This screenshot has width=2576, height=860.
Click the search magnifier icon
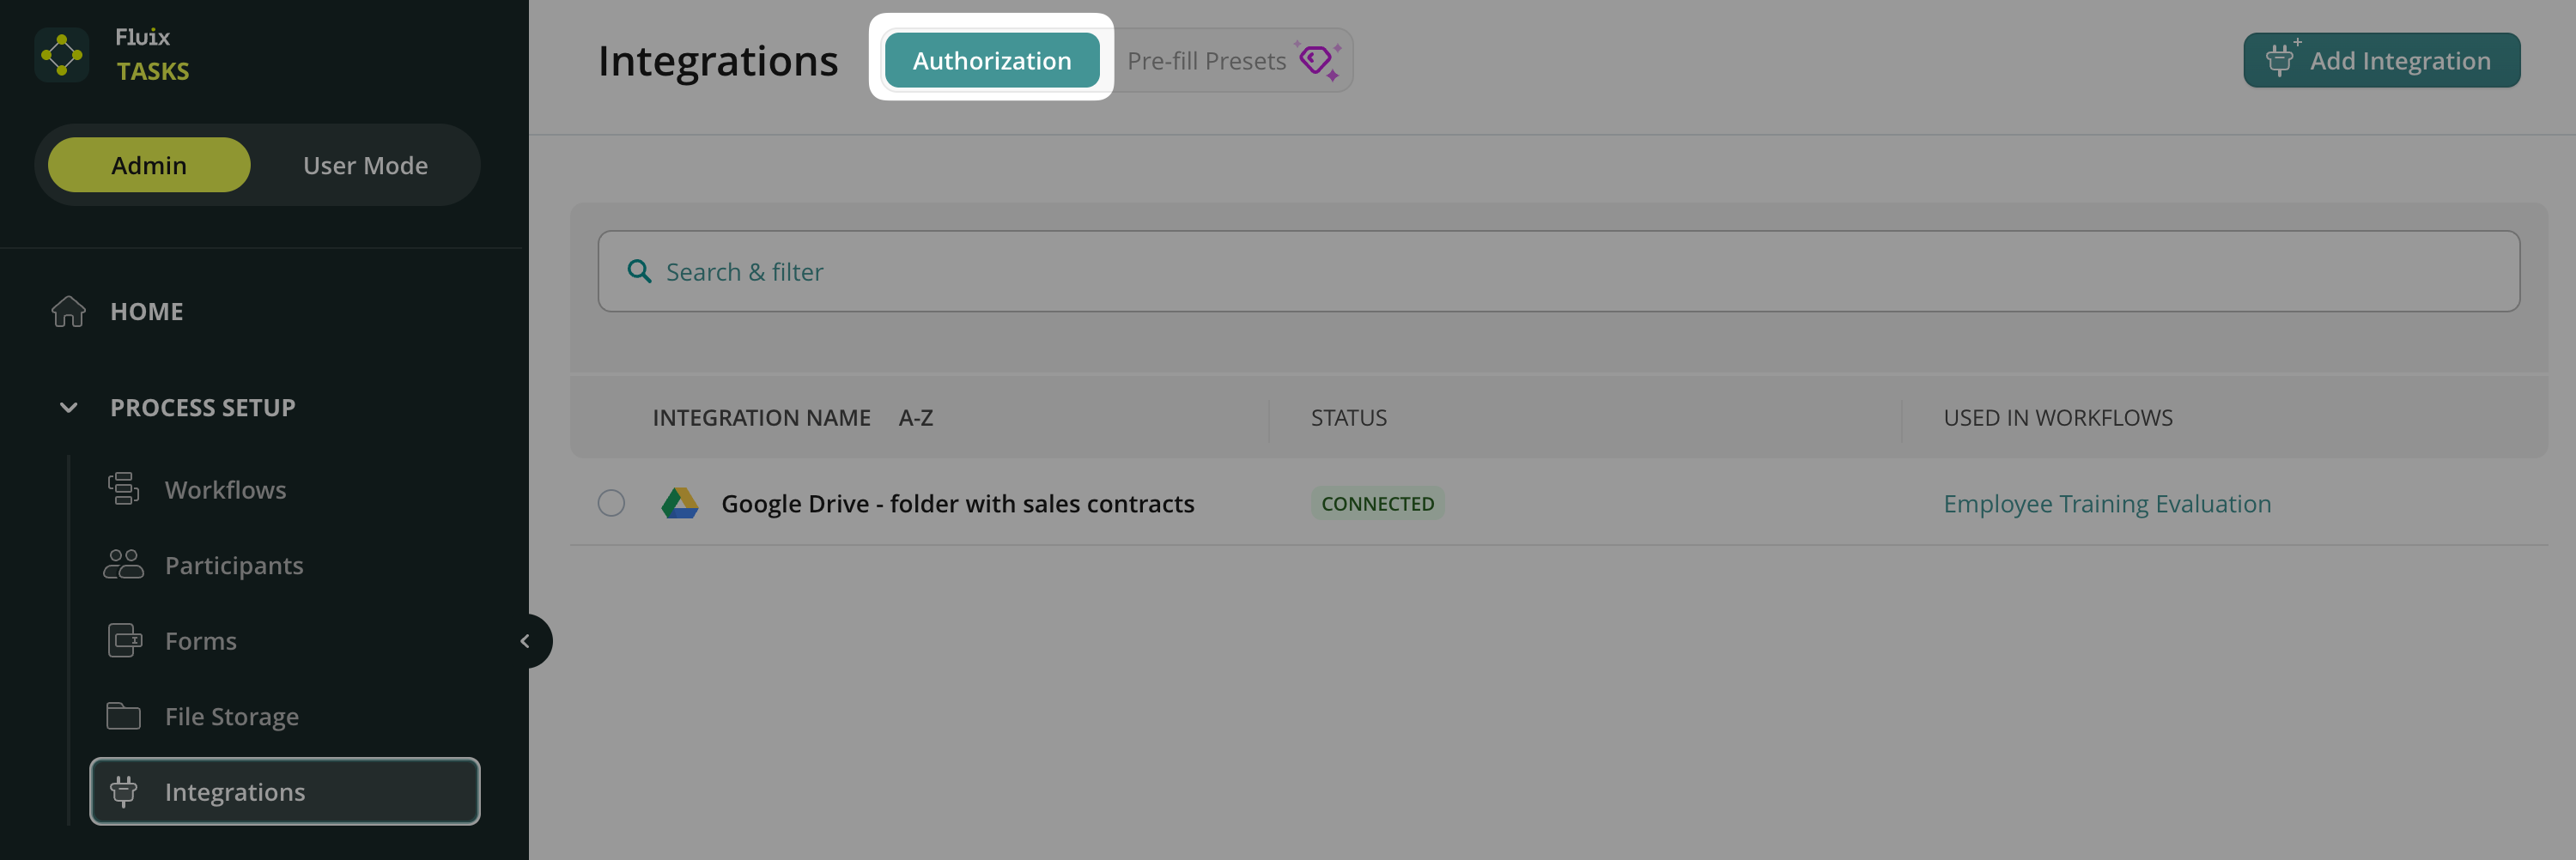tap(639, 271)
